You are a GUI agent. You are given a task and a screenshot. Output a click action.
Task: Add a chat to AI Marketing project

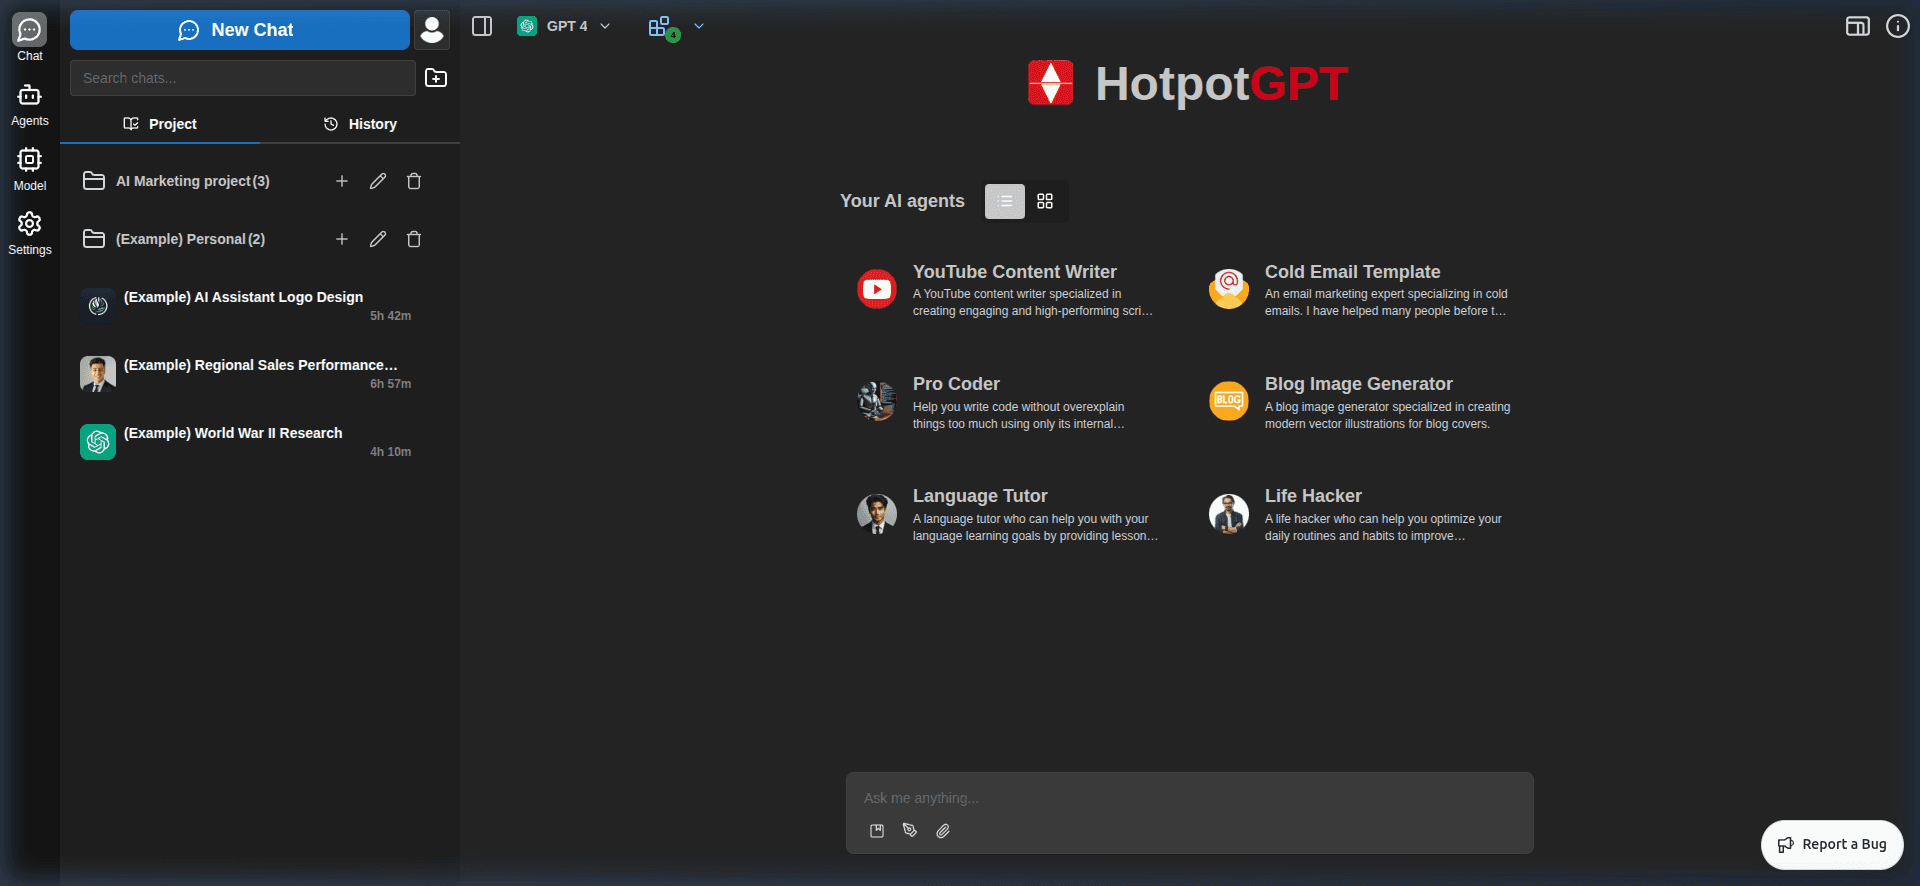coord(342,181)
